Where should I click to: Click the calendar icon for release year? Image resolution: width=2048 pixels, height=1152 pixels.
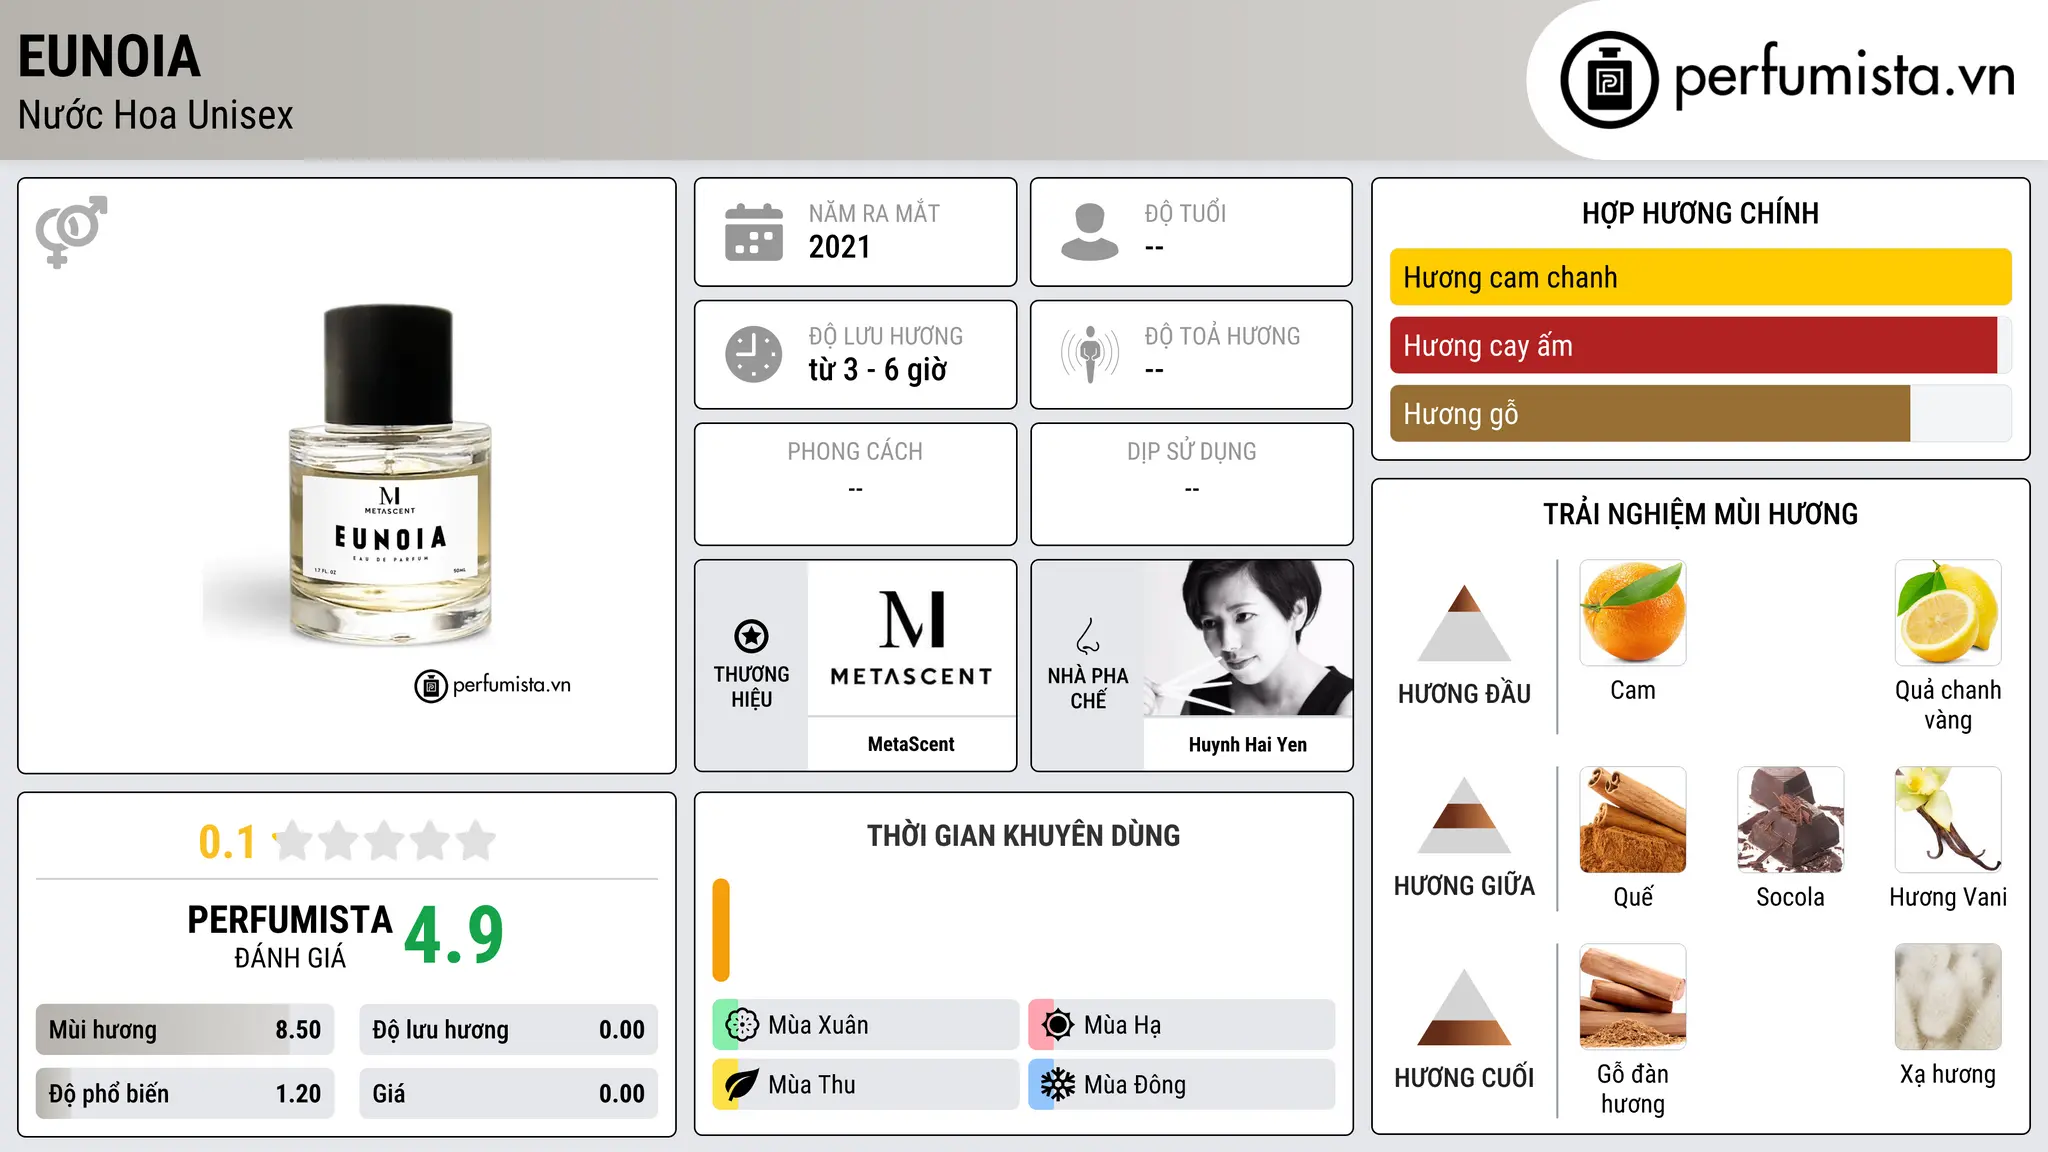[x=754, y=232]
